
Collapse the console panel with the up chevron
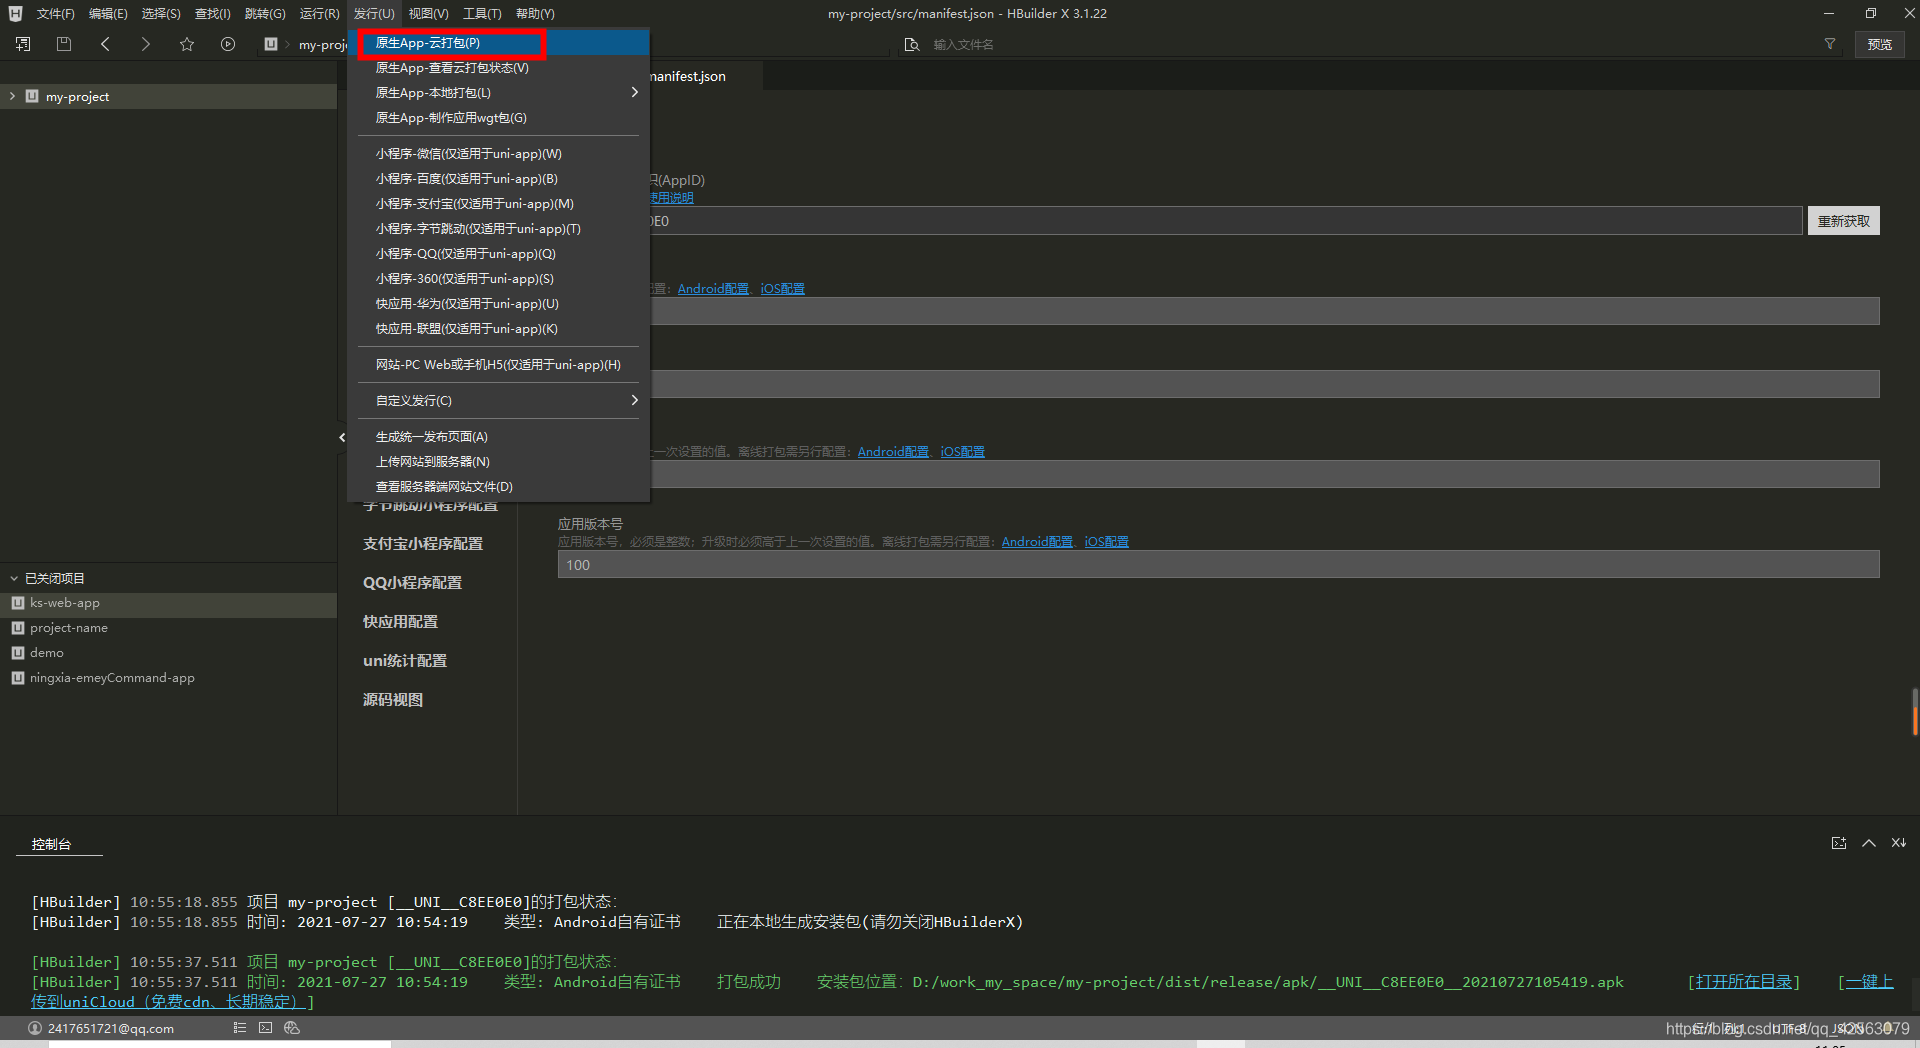click(1868, 843)
